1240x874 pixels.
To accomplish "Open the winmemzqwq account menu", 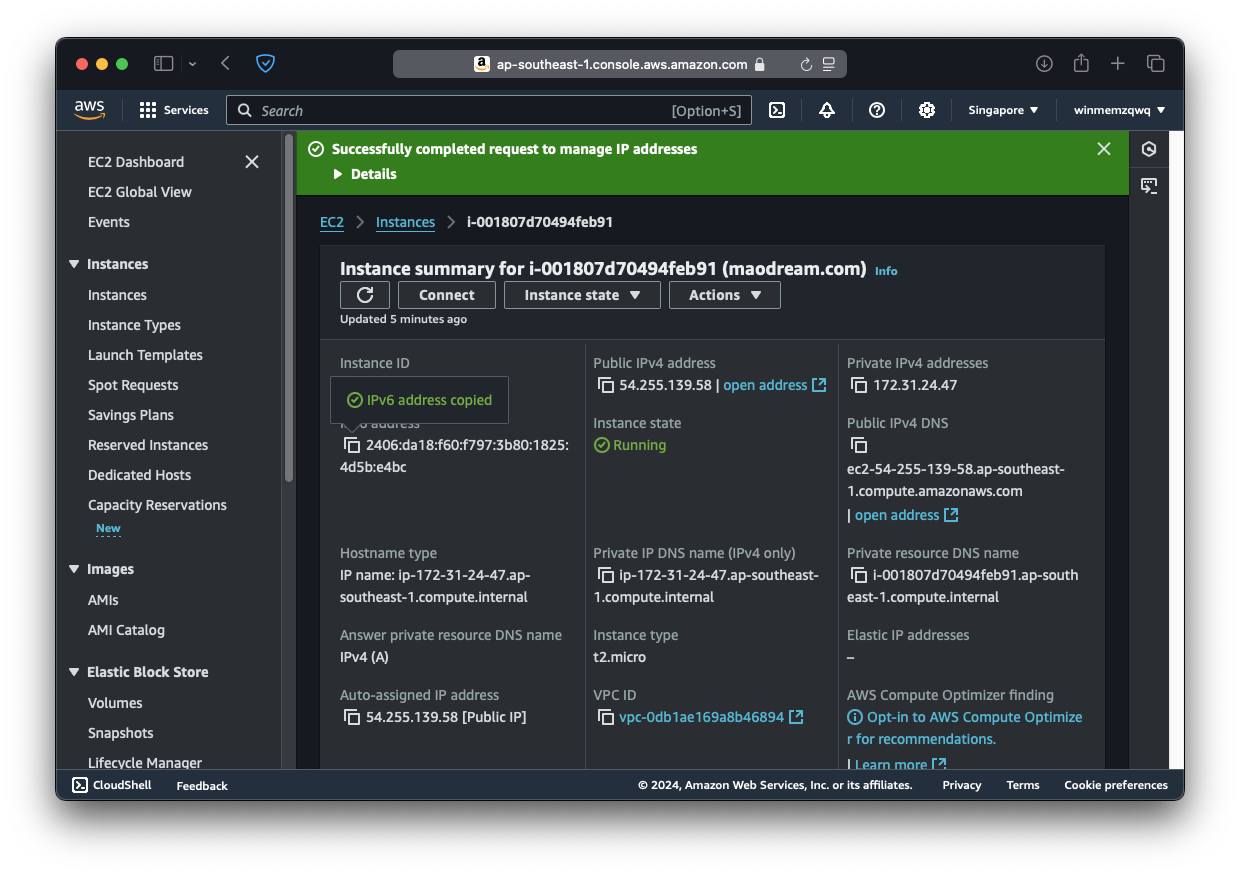I will (x=1119, y=110).
